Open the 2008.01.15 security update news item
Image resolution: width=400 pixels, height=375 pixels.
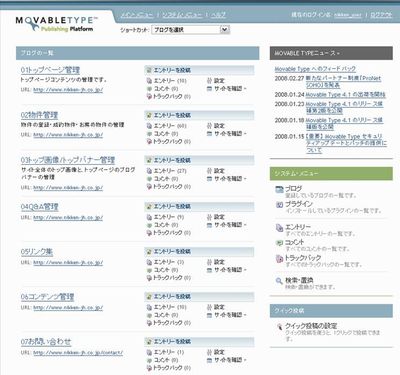(347, 143)
